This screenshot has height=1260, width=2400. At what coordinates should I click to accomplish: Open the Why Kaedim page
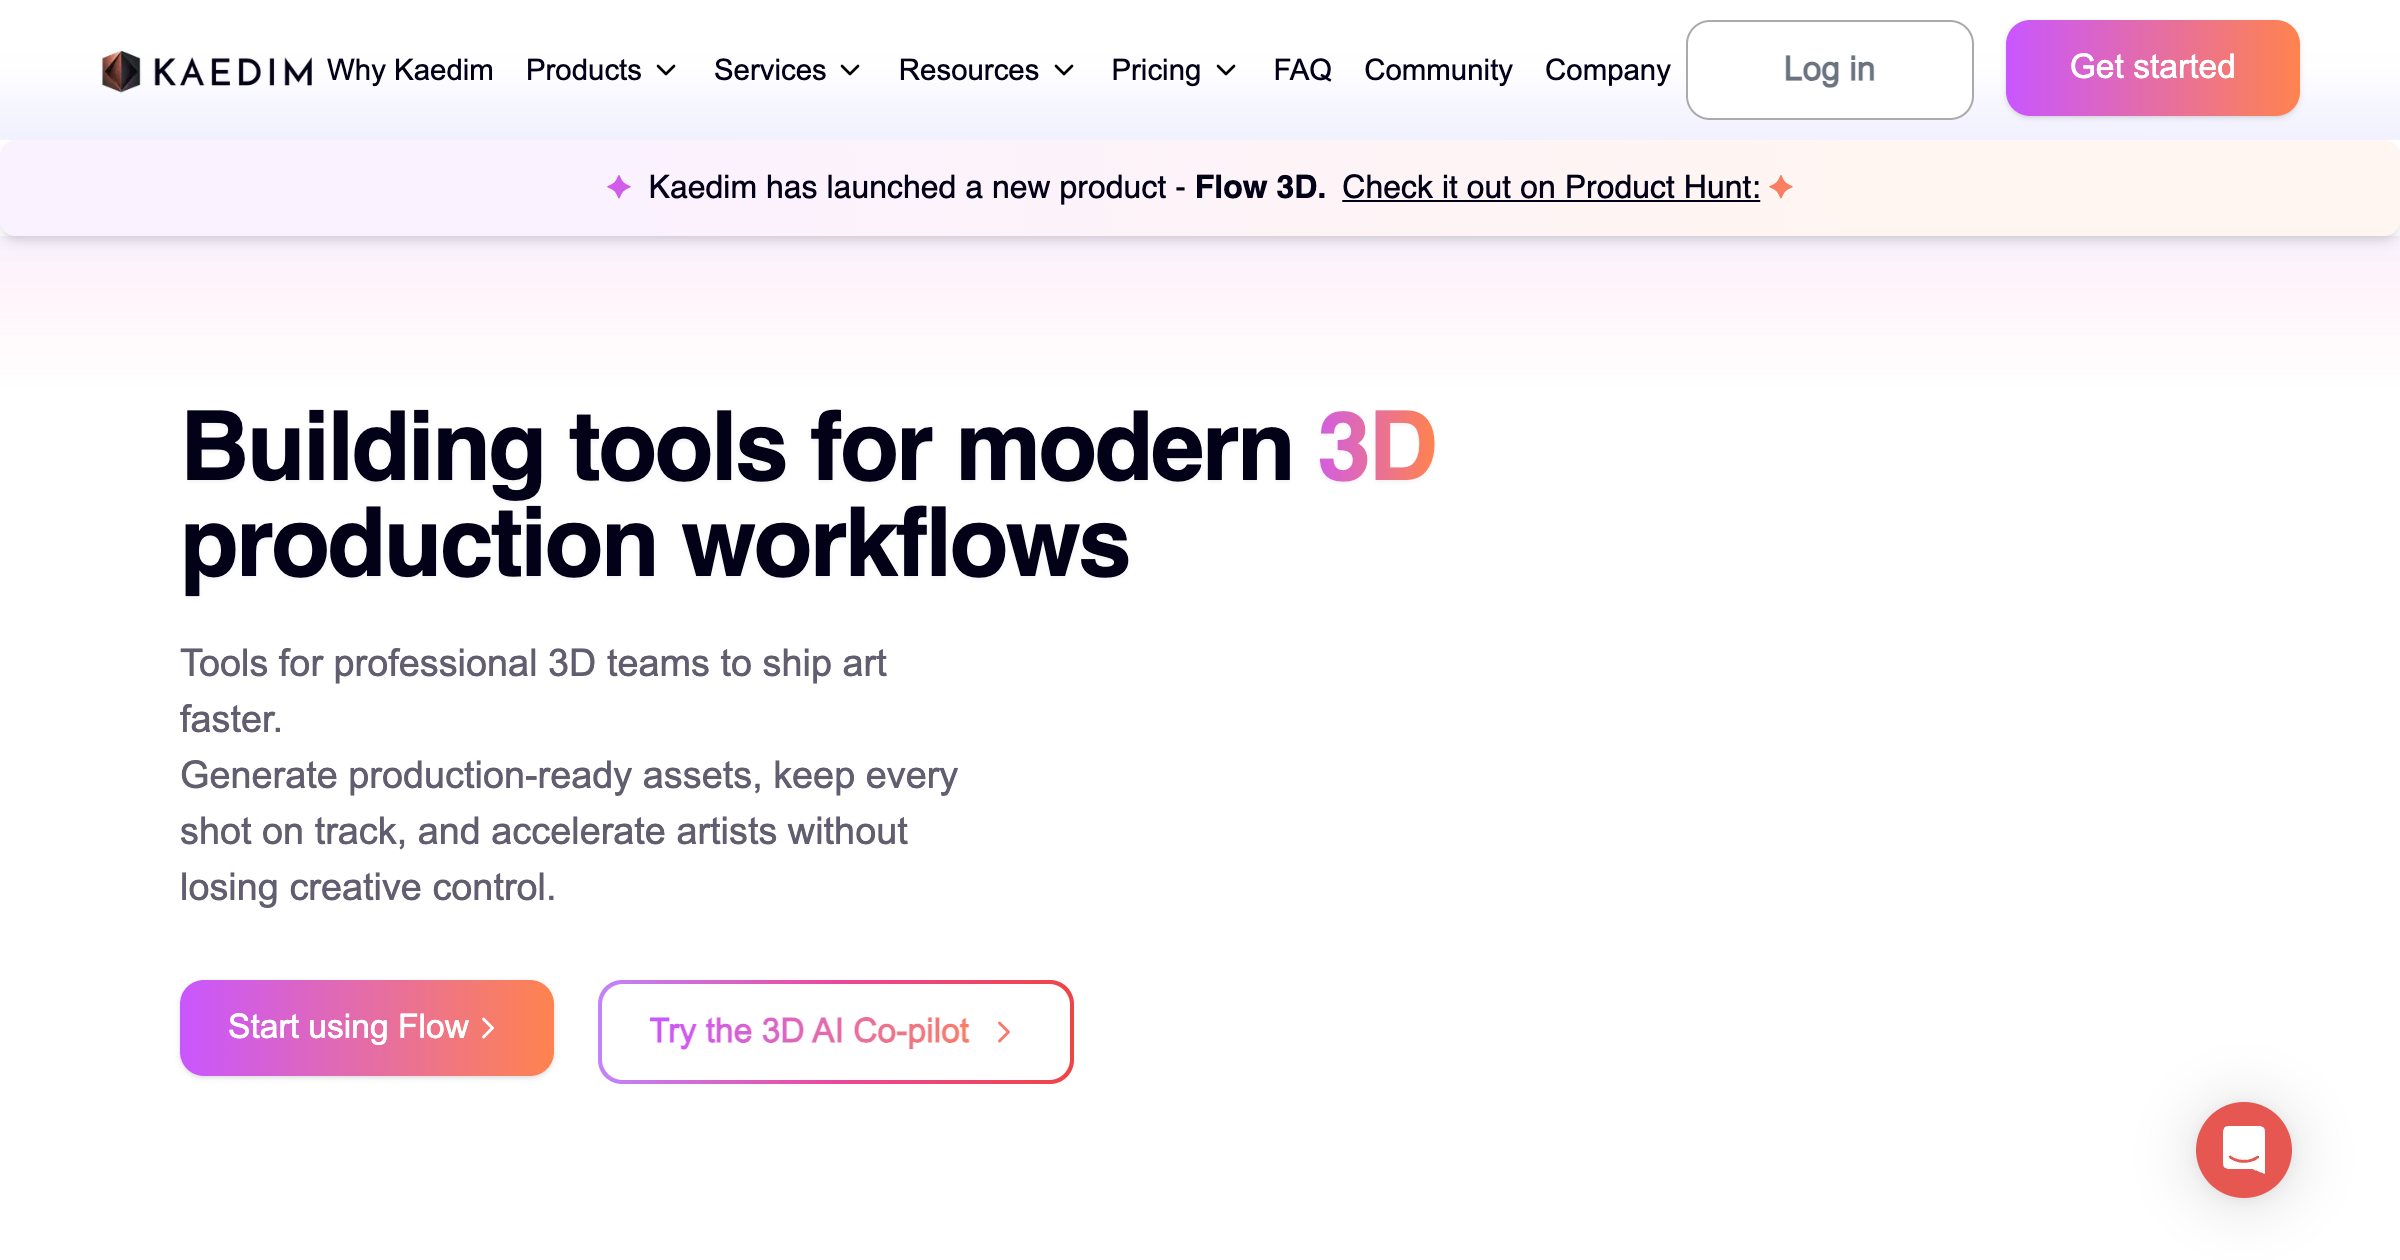tap(410, 70)
